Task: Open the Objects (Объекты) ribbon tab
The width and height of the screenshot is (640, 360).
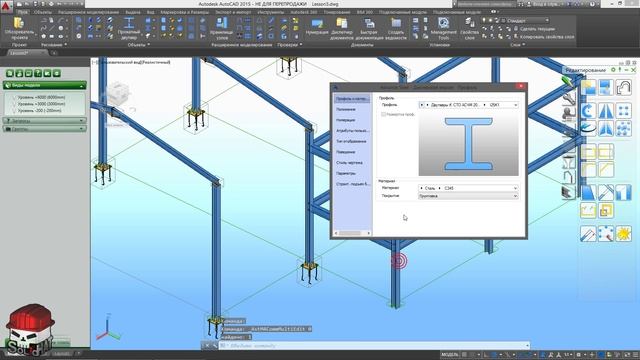Action: [42, 13]
